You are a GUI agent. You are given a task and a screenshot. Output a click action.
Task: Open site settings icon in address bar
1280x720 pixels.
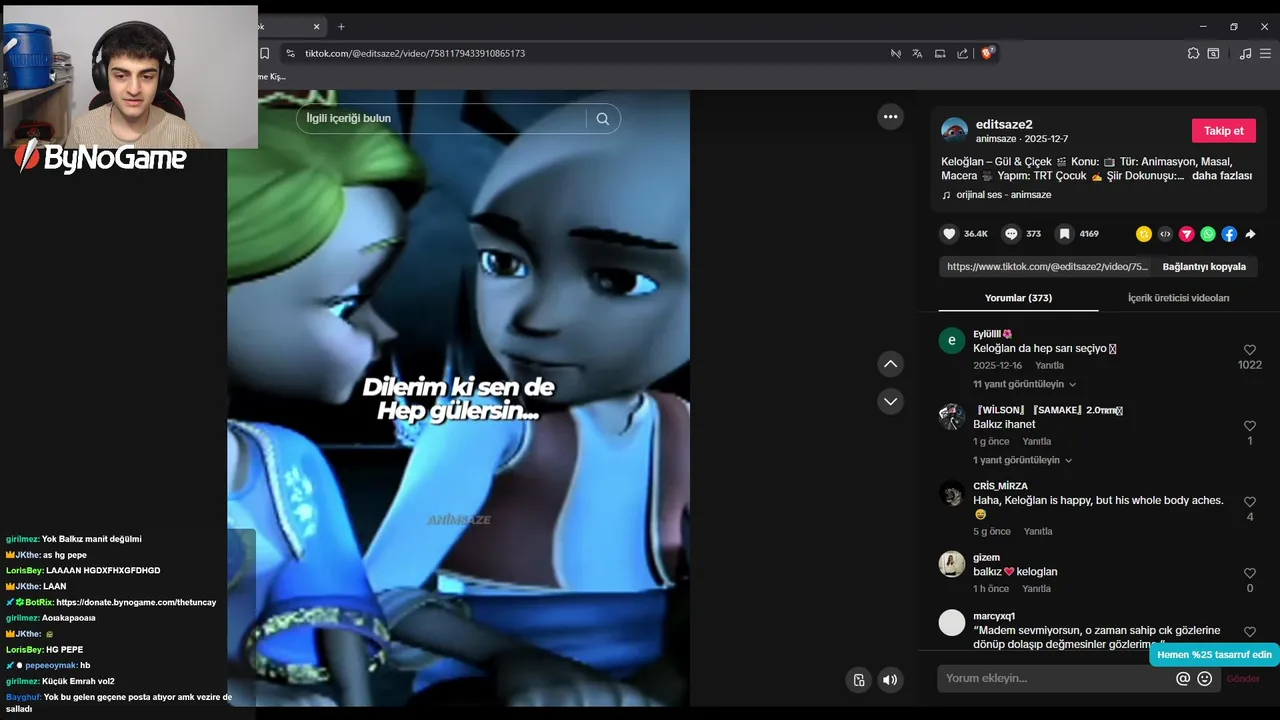point(290,53)
